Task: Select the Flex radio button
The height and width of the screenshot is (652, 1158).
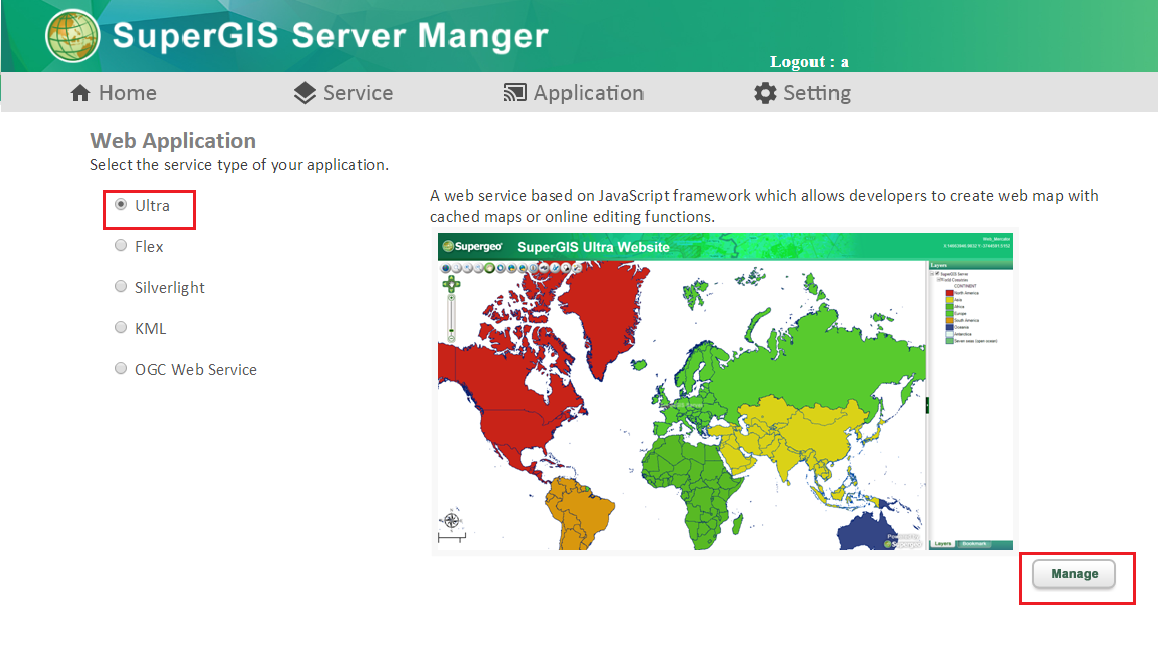Action: pos(121,245)
